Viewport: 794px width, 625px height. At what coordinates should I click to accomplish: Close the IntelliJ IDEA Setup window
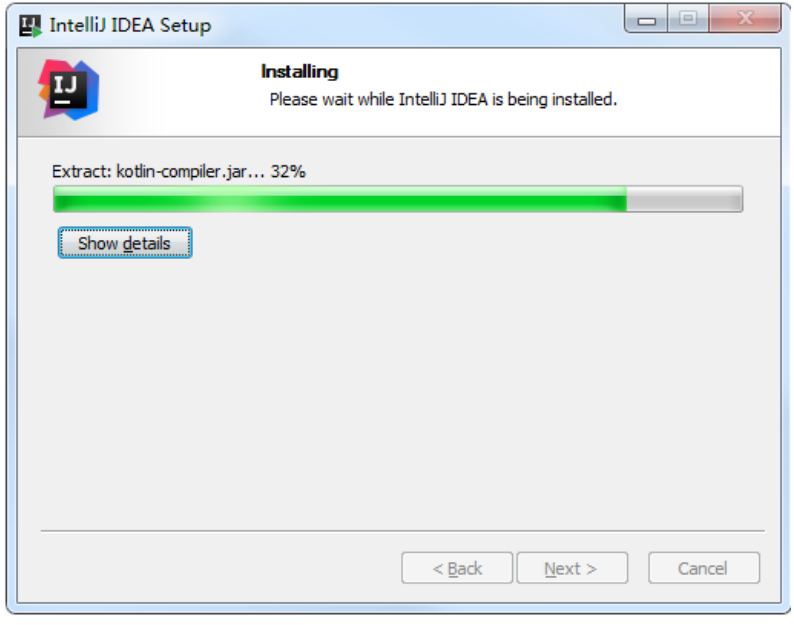[x=745, y=19]
